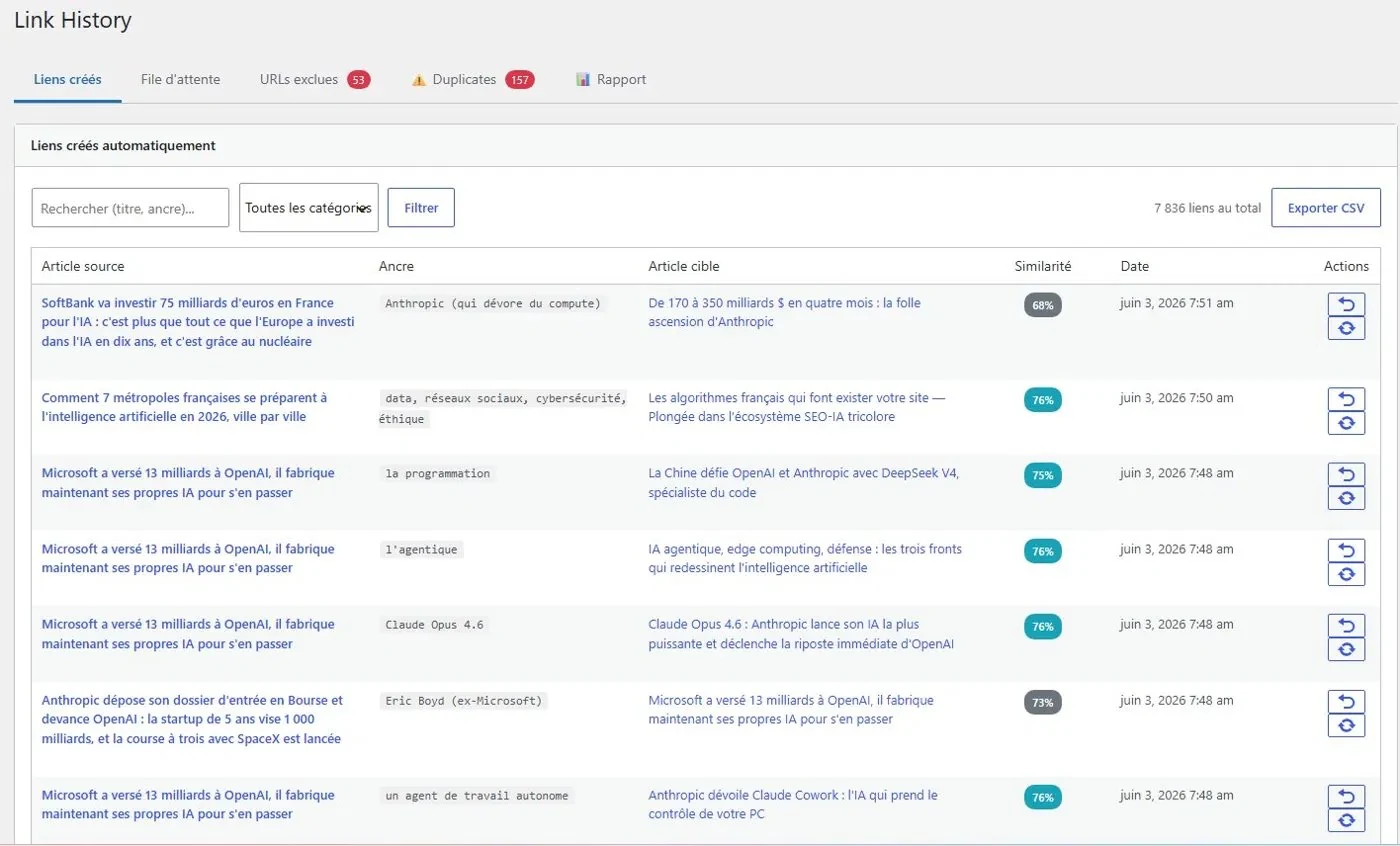
Task: Regenerate the link with anchor "Claude Opus 4.6"
Action: [x=1346, y=649]
